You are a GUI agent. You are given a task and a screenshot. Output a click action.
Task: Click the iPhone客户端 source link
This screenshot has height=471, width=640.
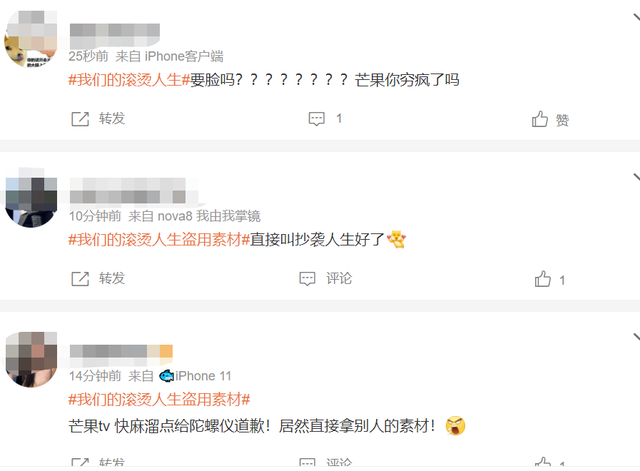coord(184,56)
